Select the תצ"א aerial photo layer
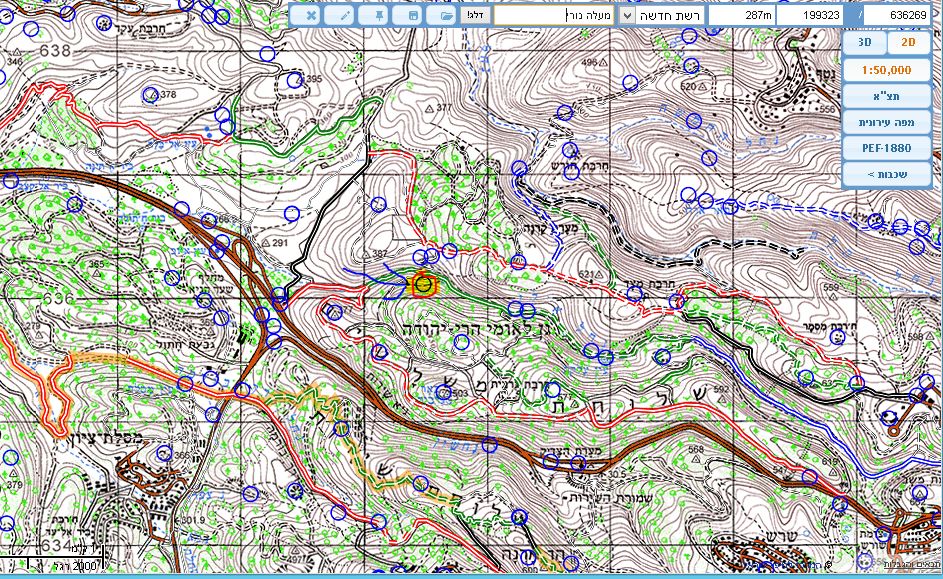The image size is (943, 579). 886,97
